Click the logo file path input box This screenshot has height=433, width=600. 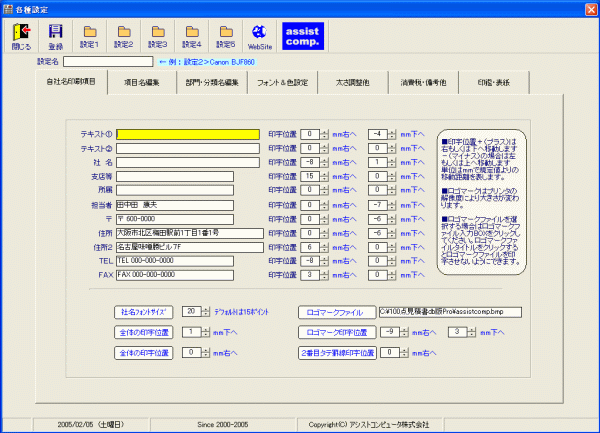(x=450, y=312)
